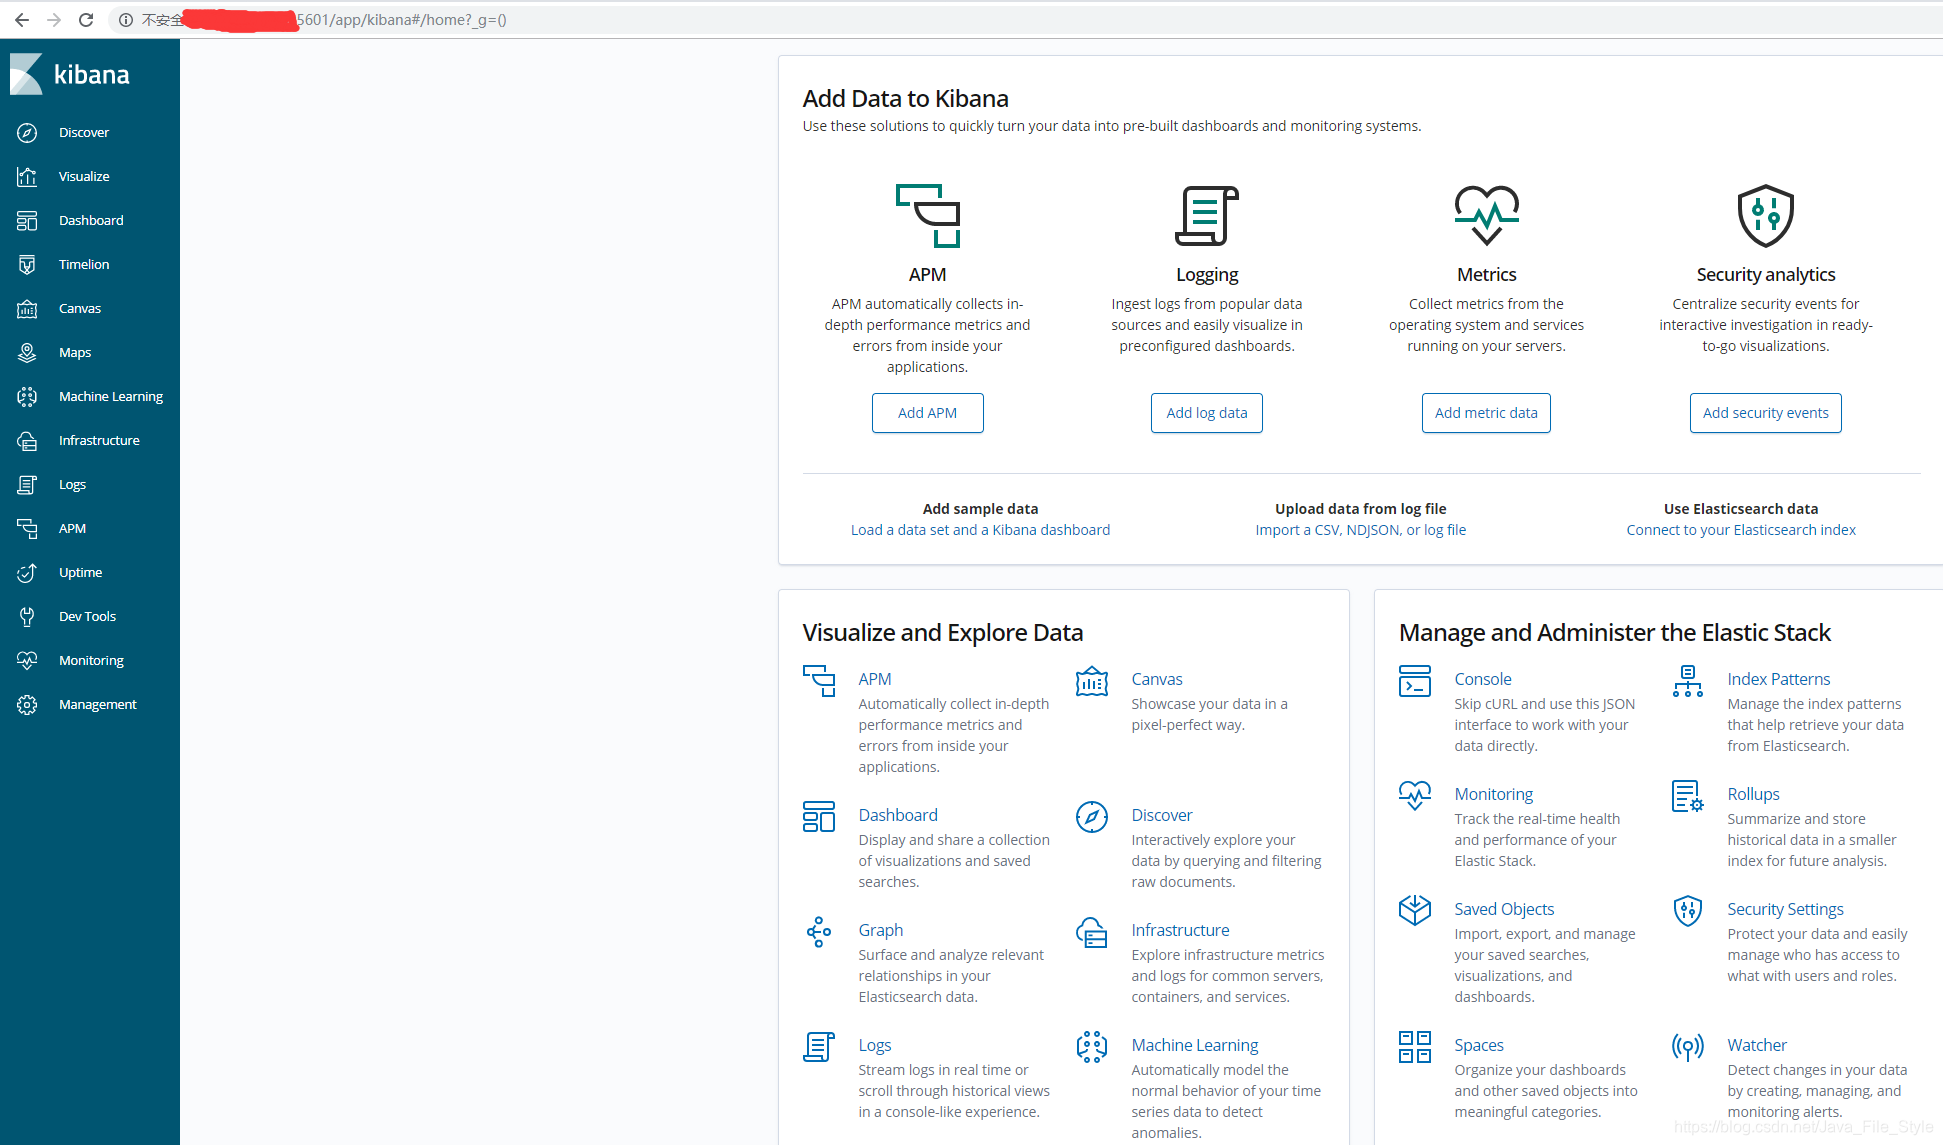The height and width of the screenshot is (1145, 1943).
Task: Click the Visualize chart icon in the sidebar
Action: pyautogui.click(x=27, y=177)
